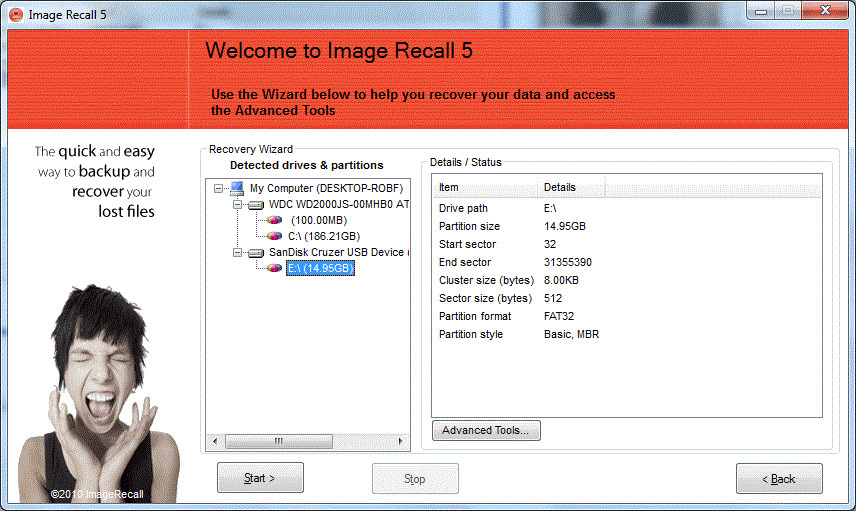Open Advanced Tools...
The image size is (856, 511).
click(x=486, y=430)
